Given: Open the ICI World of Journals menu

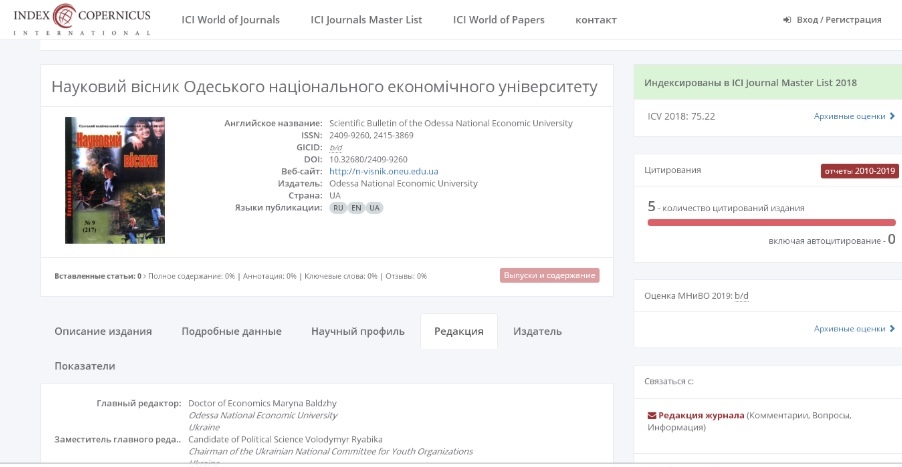Looking at the screenshot, I should [230, 20].
